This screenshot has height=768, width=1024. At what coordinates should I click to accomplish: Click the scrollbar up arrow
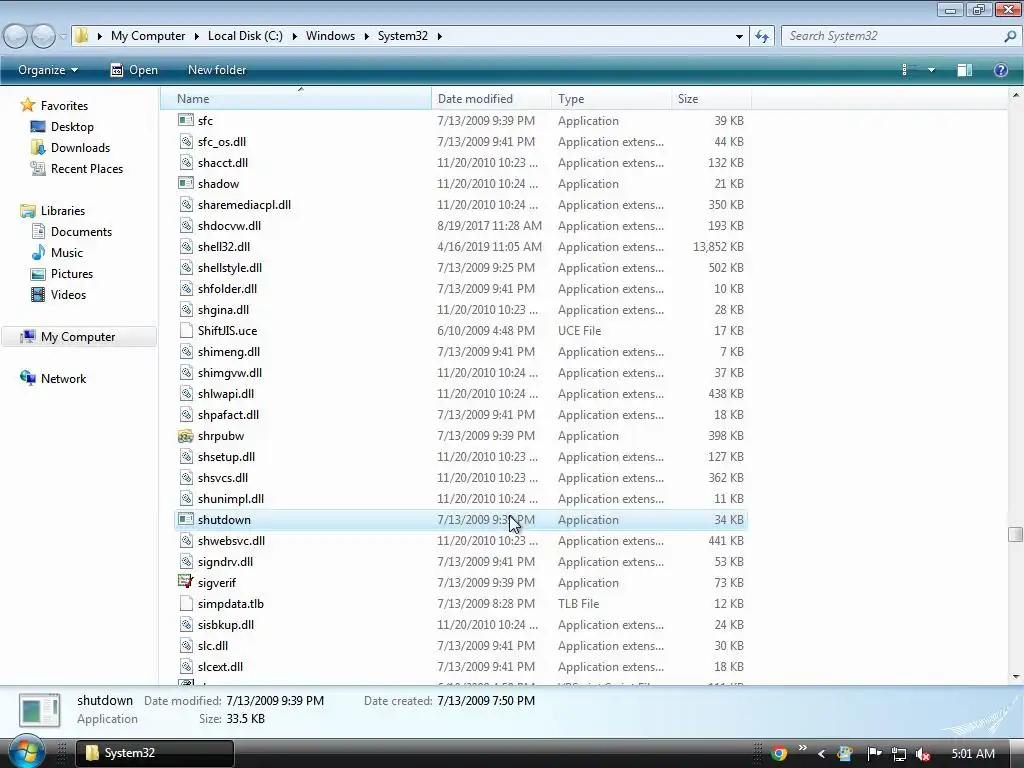(1016, 95)
